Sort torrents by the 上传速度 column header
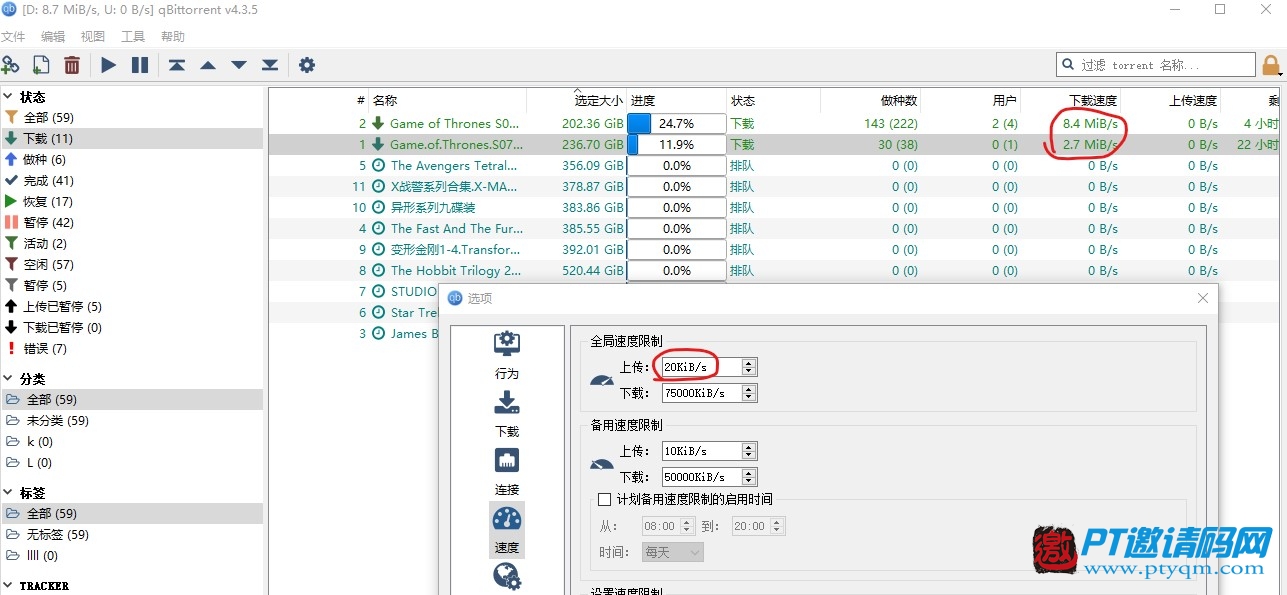 coord(1171,100)
